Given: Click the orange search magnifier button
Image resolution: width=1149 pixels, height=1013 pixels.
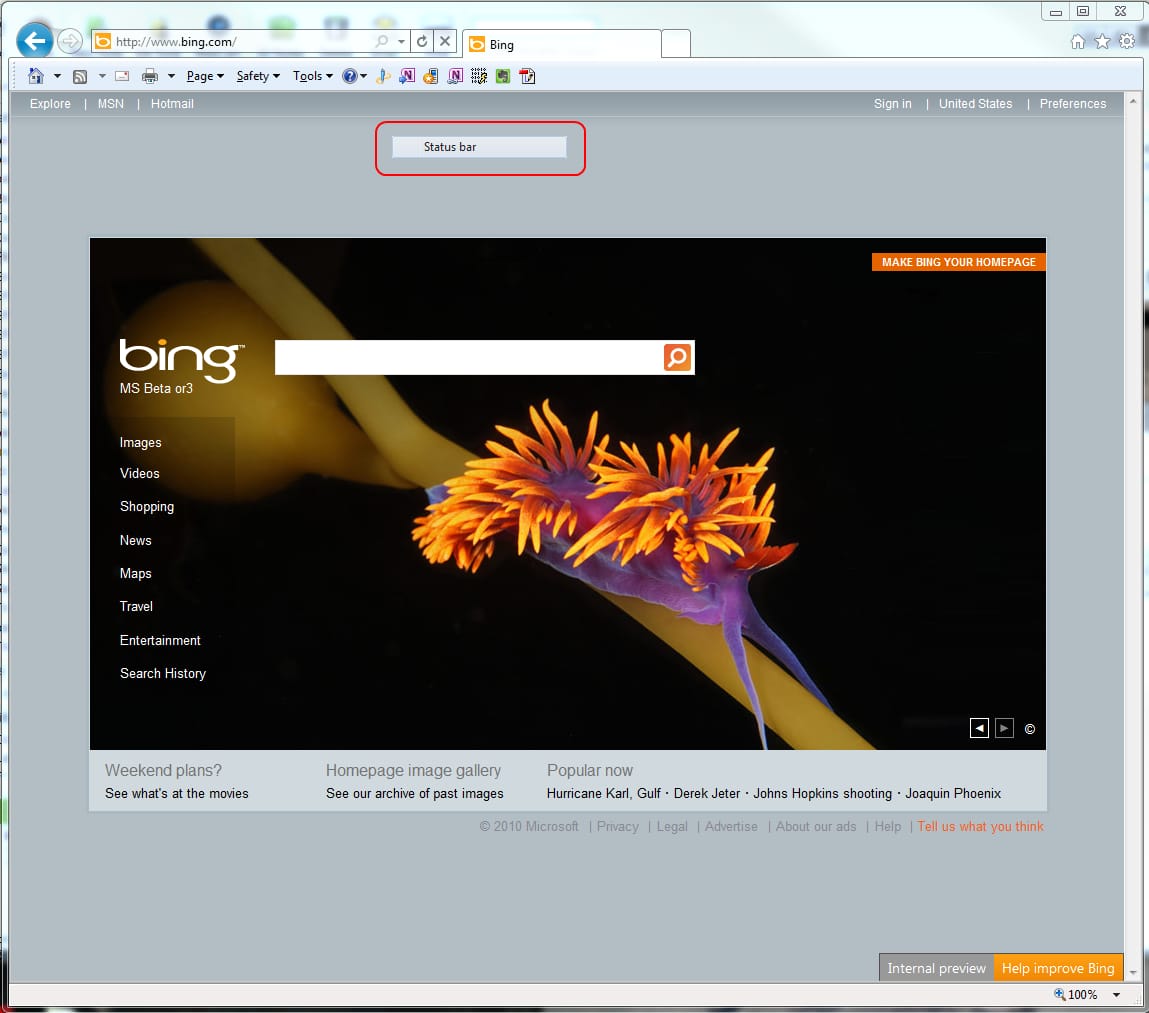Looking at the screenshot, I should pos(677,357).
